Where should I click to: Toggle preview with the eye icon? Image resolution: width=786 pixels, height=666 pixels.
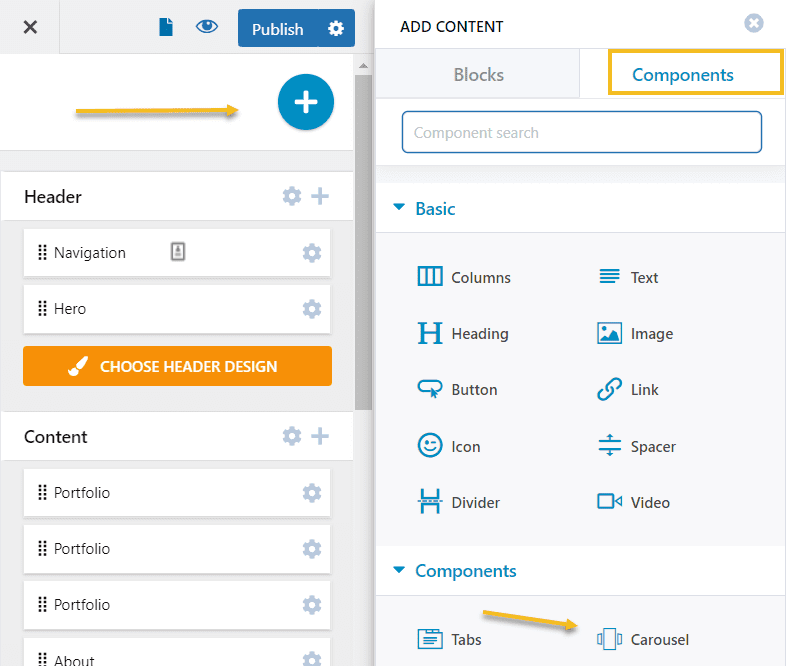tap(207, 27)
